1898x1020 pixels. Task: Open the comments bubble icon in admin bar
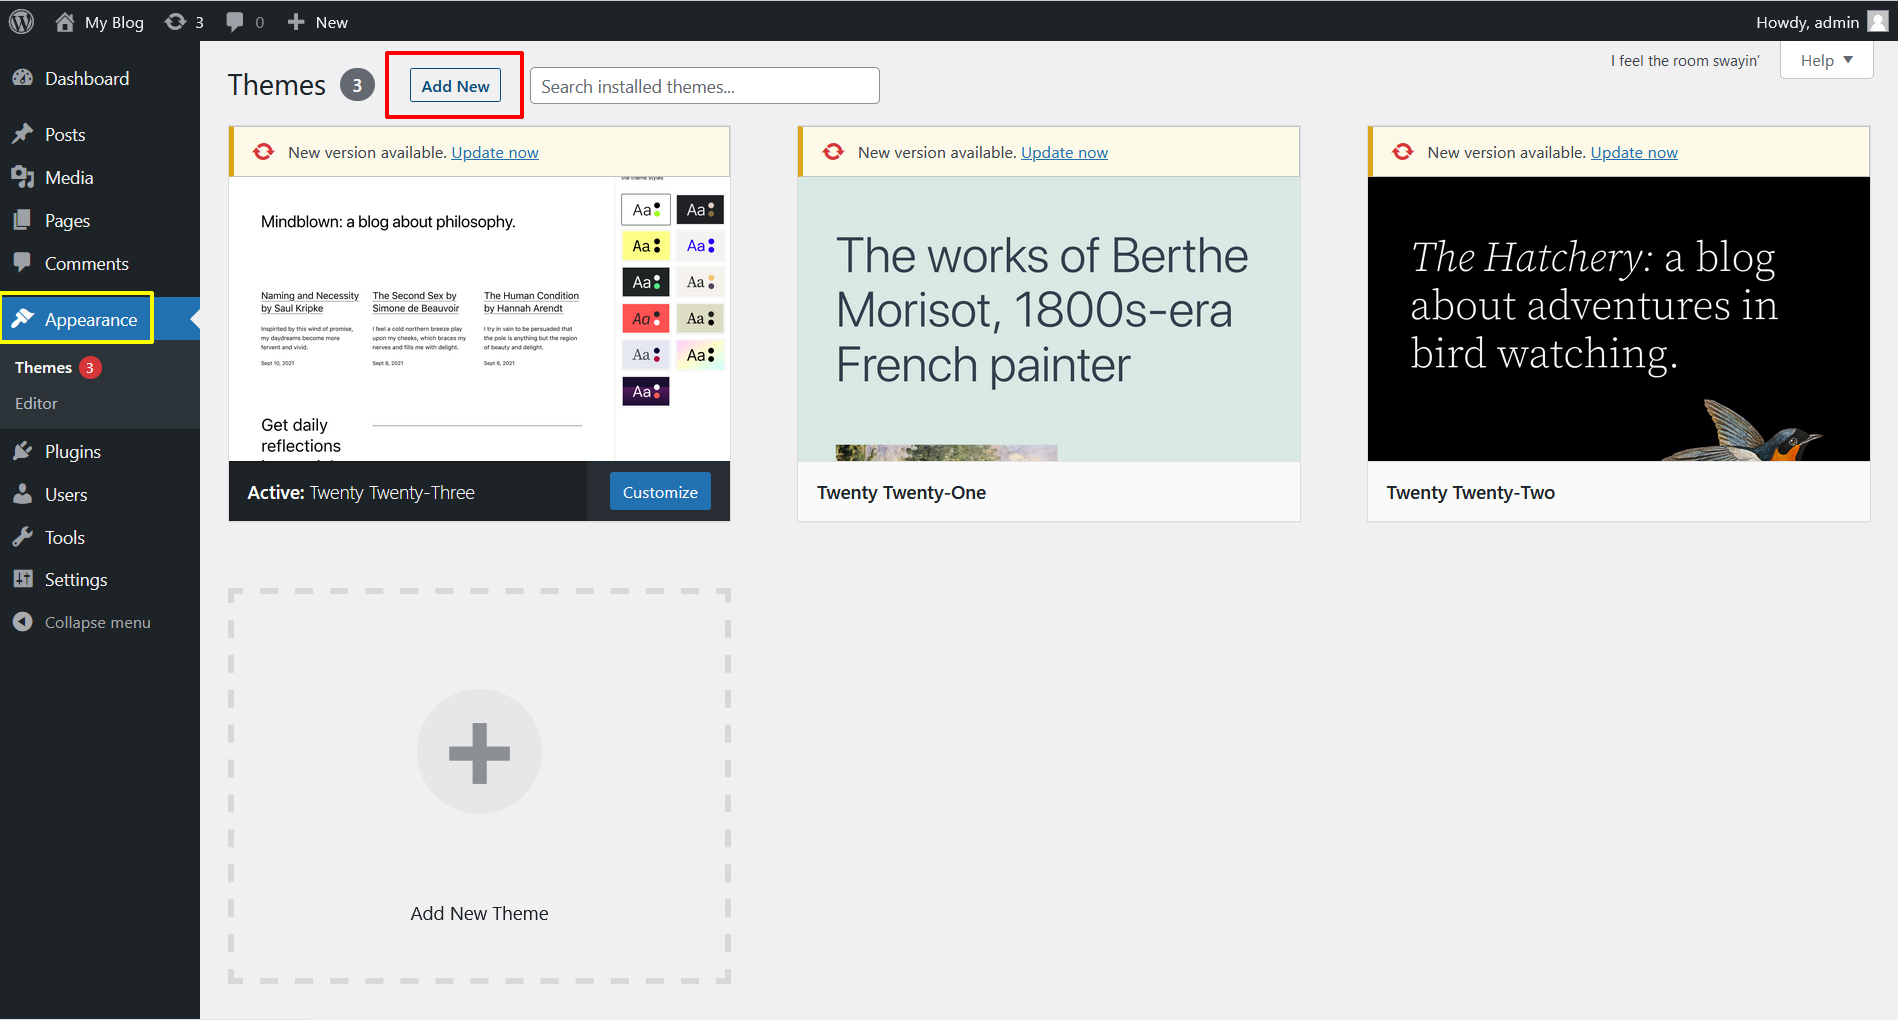click(235, 22)
